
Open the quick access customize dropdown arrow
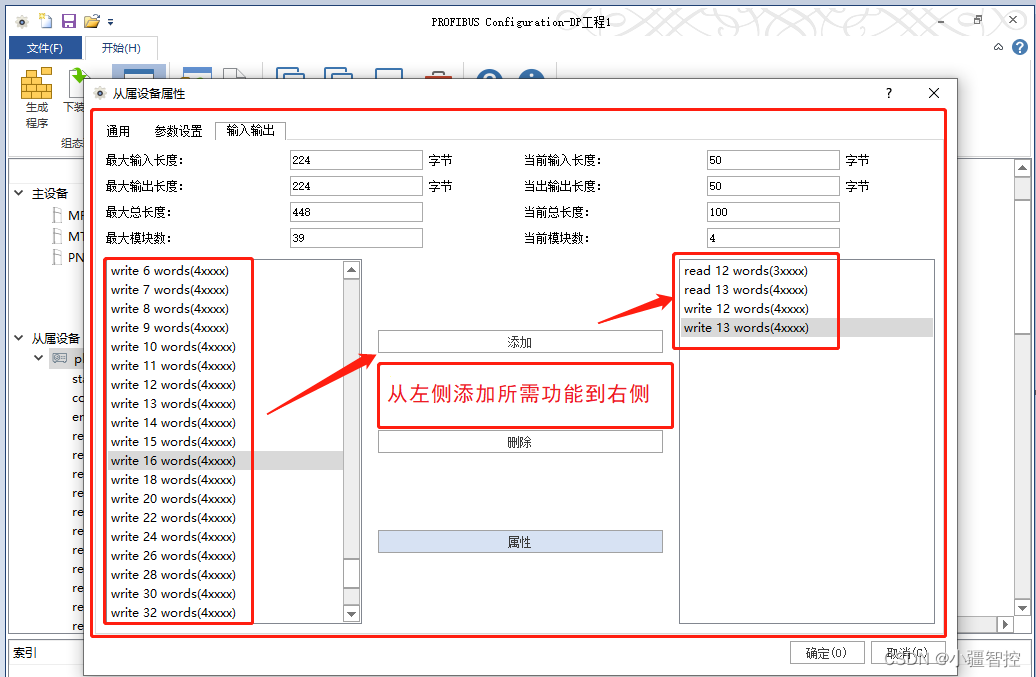point(110,22)
